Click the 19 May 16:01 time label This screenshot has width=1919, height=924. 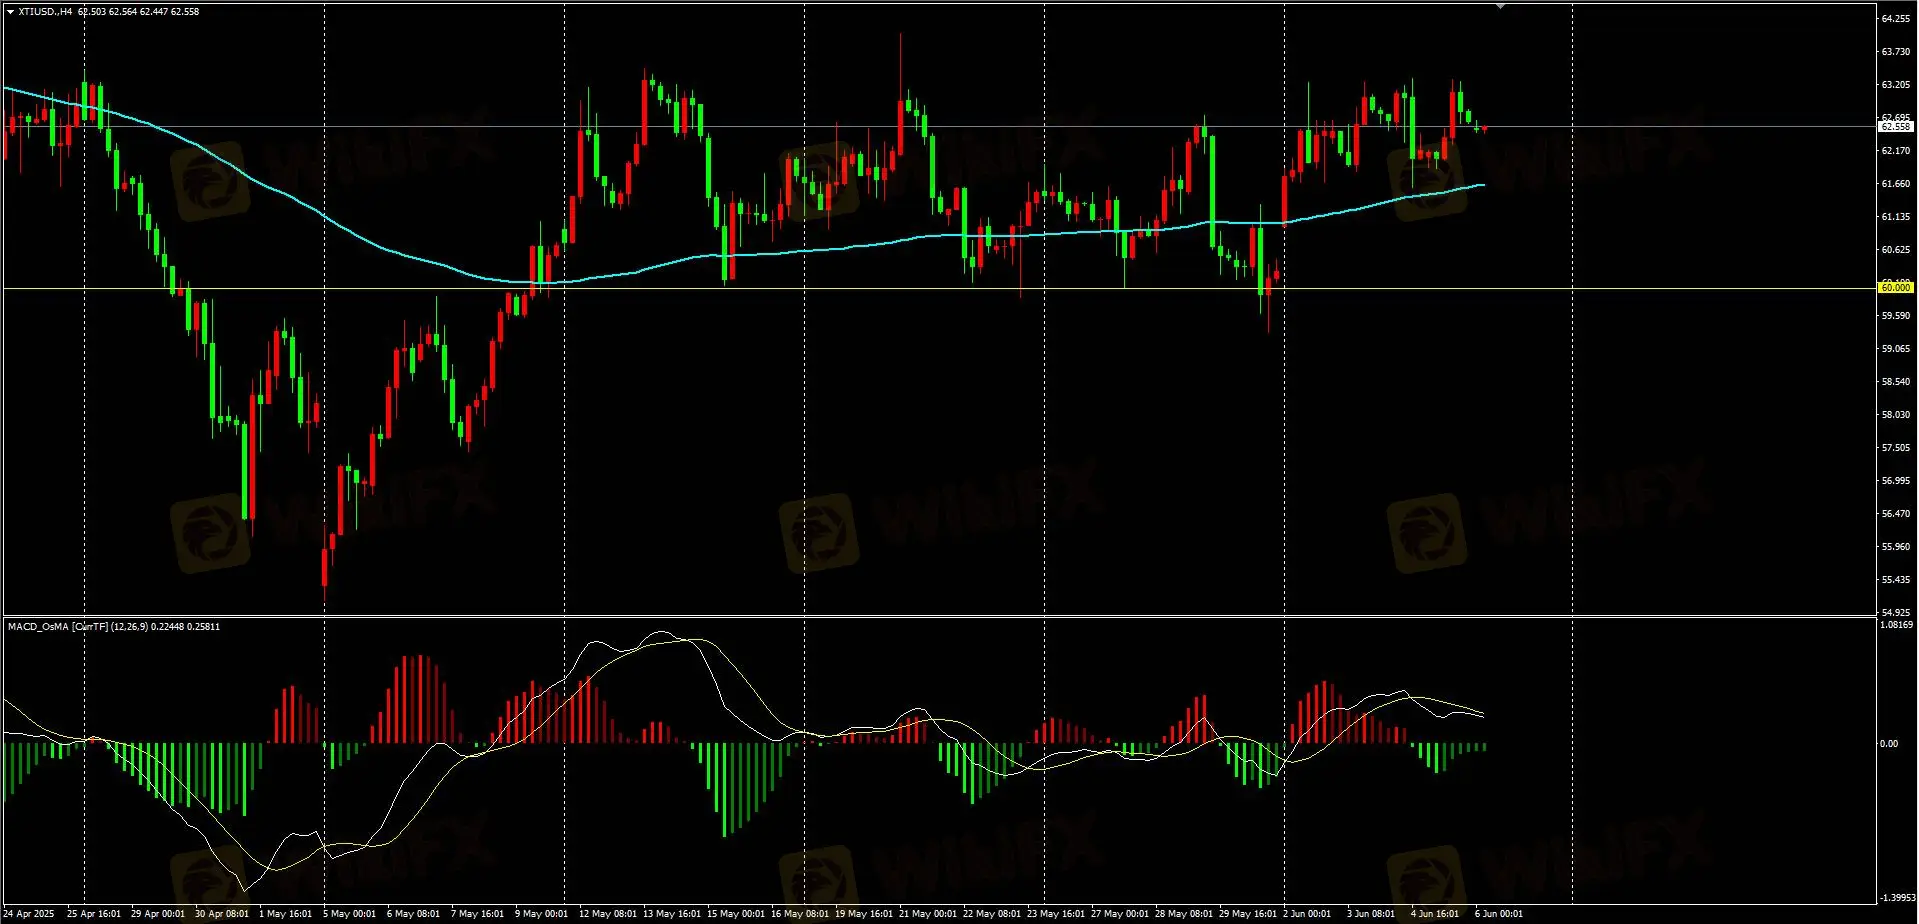pos(864,914)
